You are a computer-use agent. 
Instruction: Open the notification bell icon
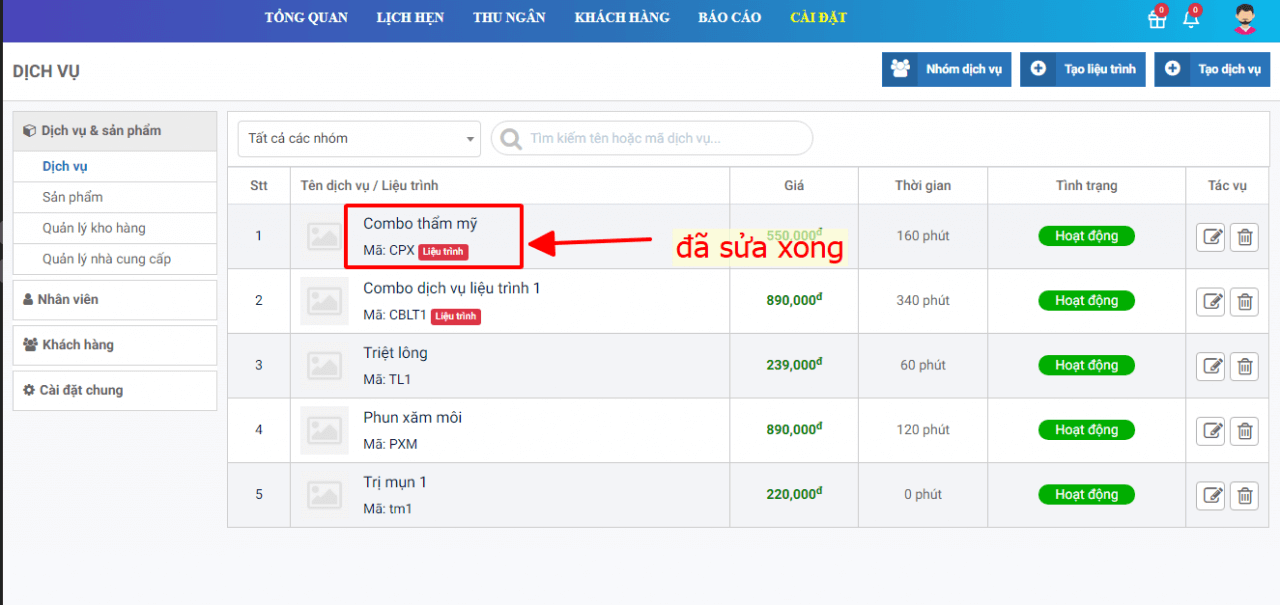click(x=1190, y=19)
